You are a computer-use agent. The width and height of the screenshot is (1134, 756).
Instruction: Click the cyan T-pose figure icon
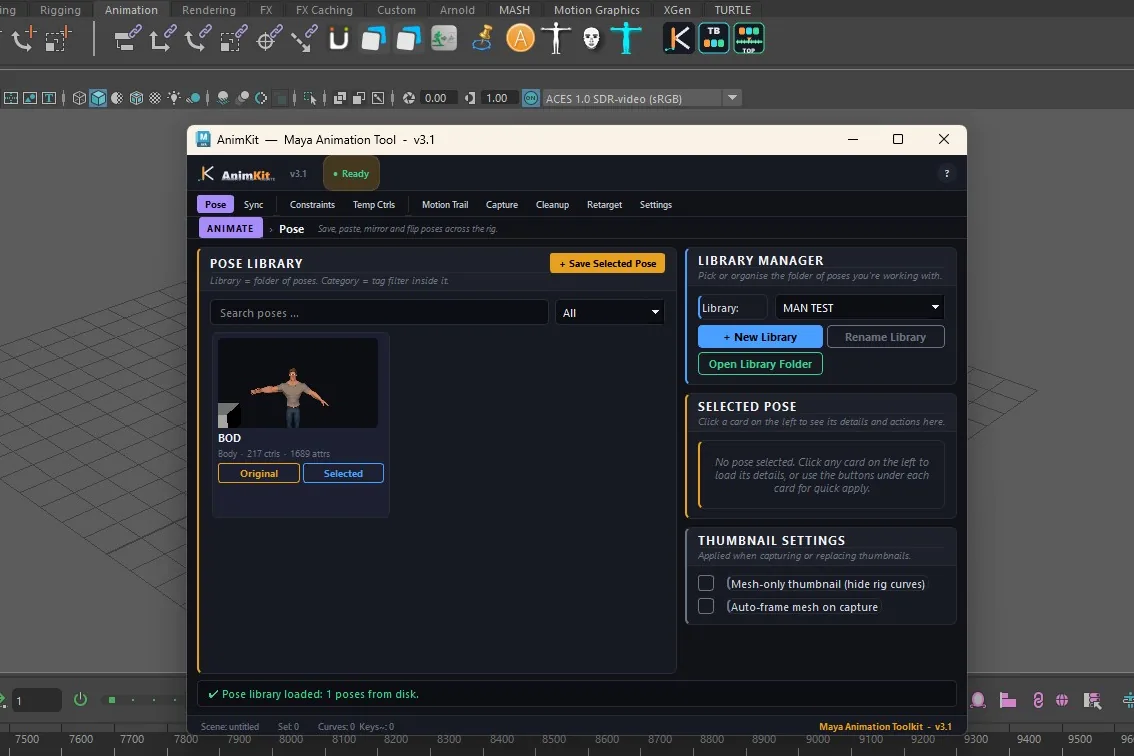(x=626, y=38)
